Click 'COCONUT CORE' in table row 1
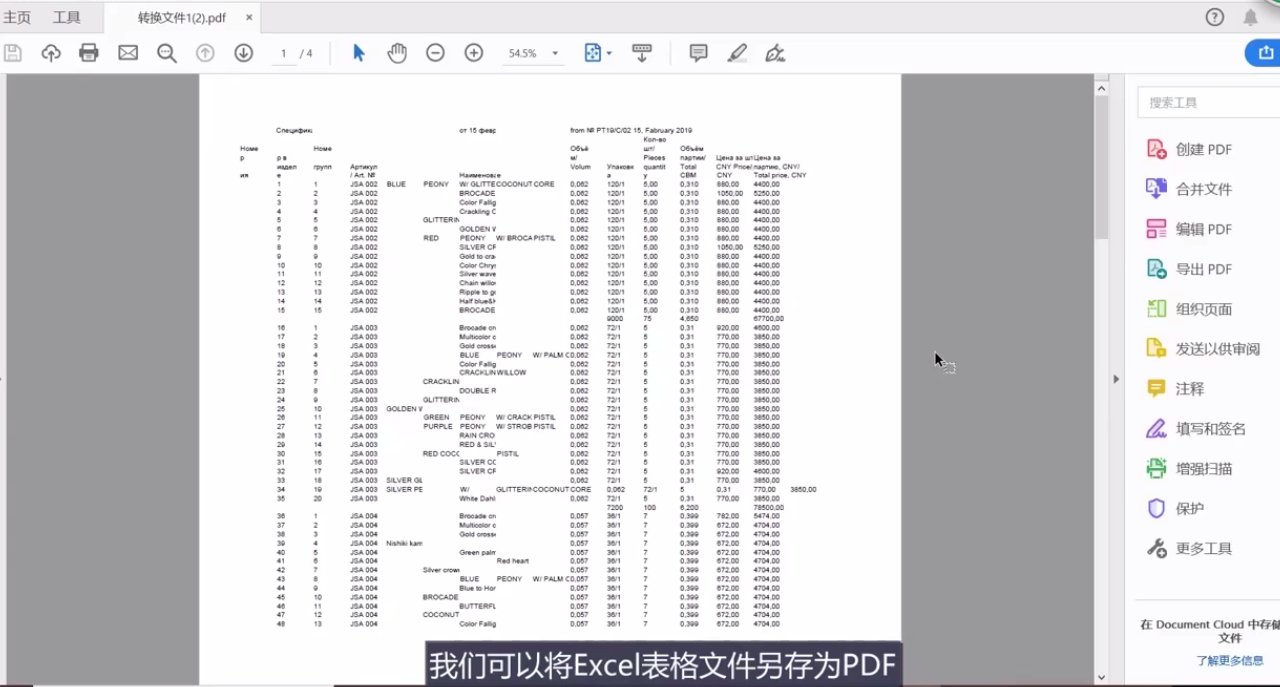The width and height of the screenshot is (1280, 687). pyautogui.click(x=525, y=184)
